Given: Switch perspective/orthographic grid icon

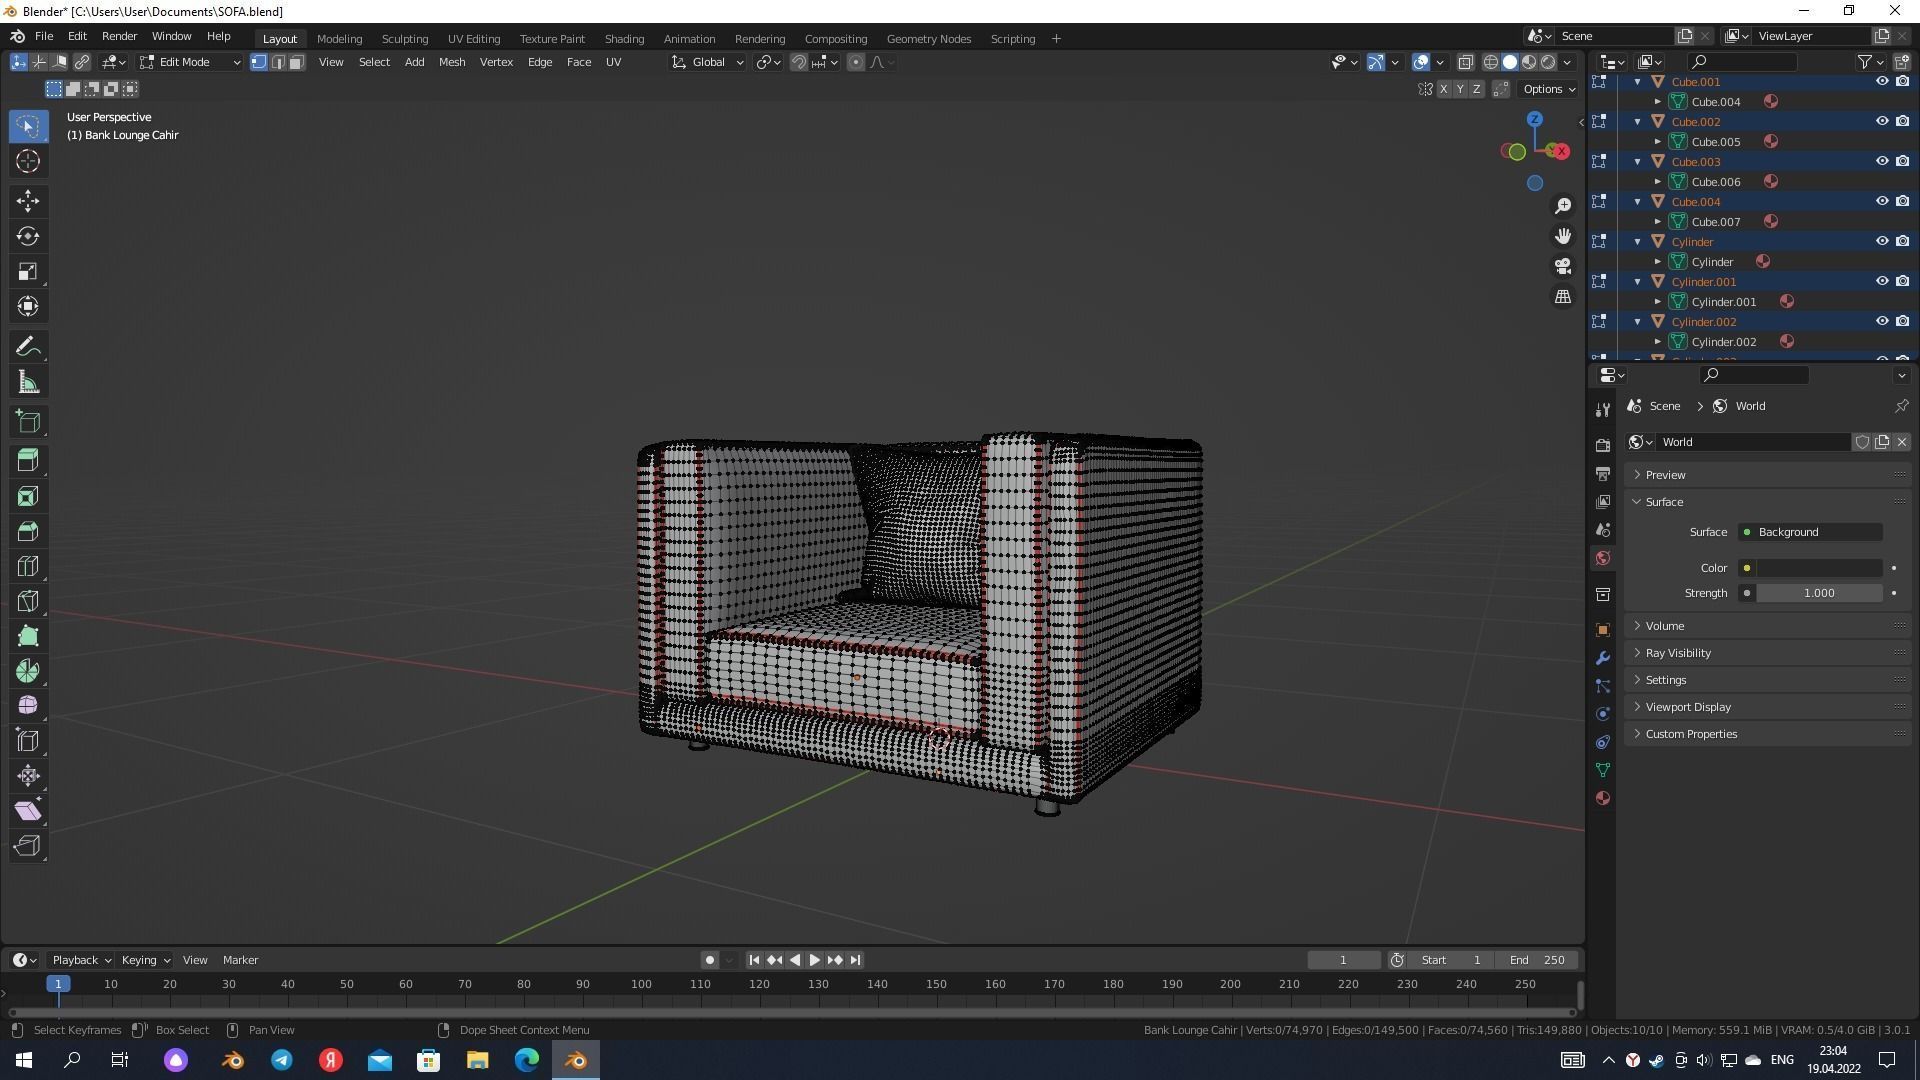Looking at the screenshot, I should [1563, 297].
